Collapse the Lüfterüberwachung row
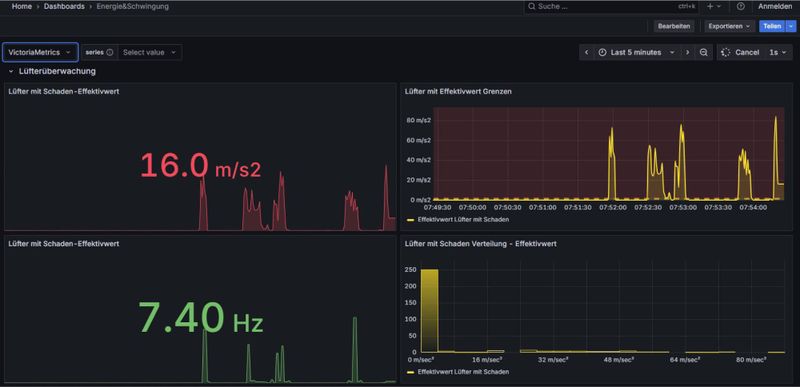This screenshot has height=387, width=800. [11, 72]
